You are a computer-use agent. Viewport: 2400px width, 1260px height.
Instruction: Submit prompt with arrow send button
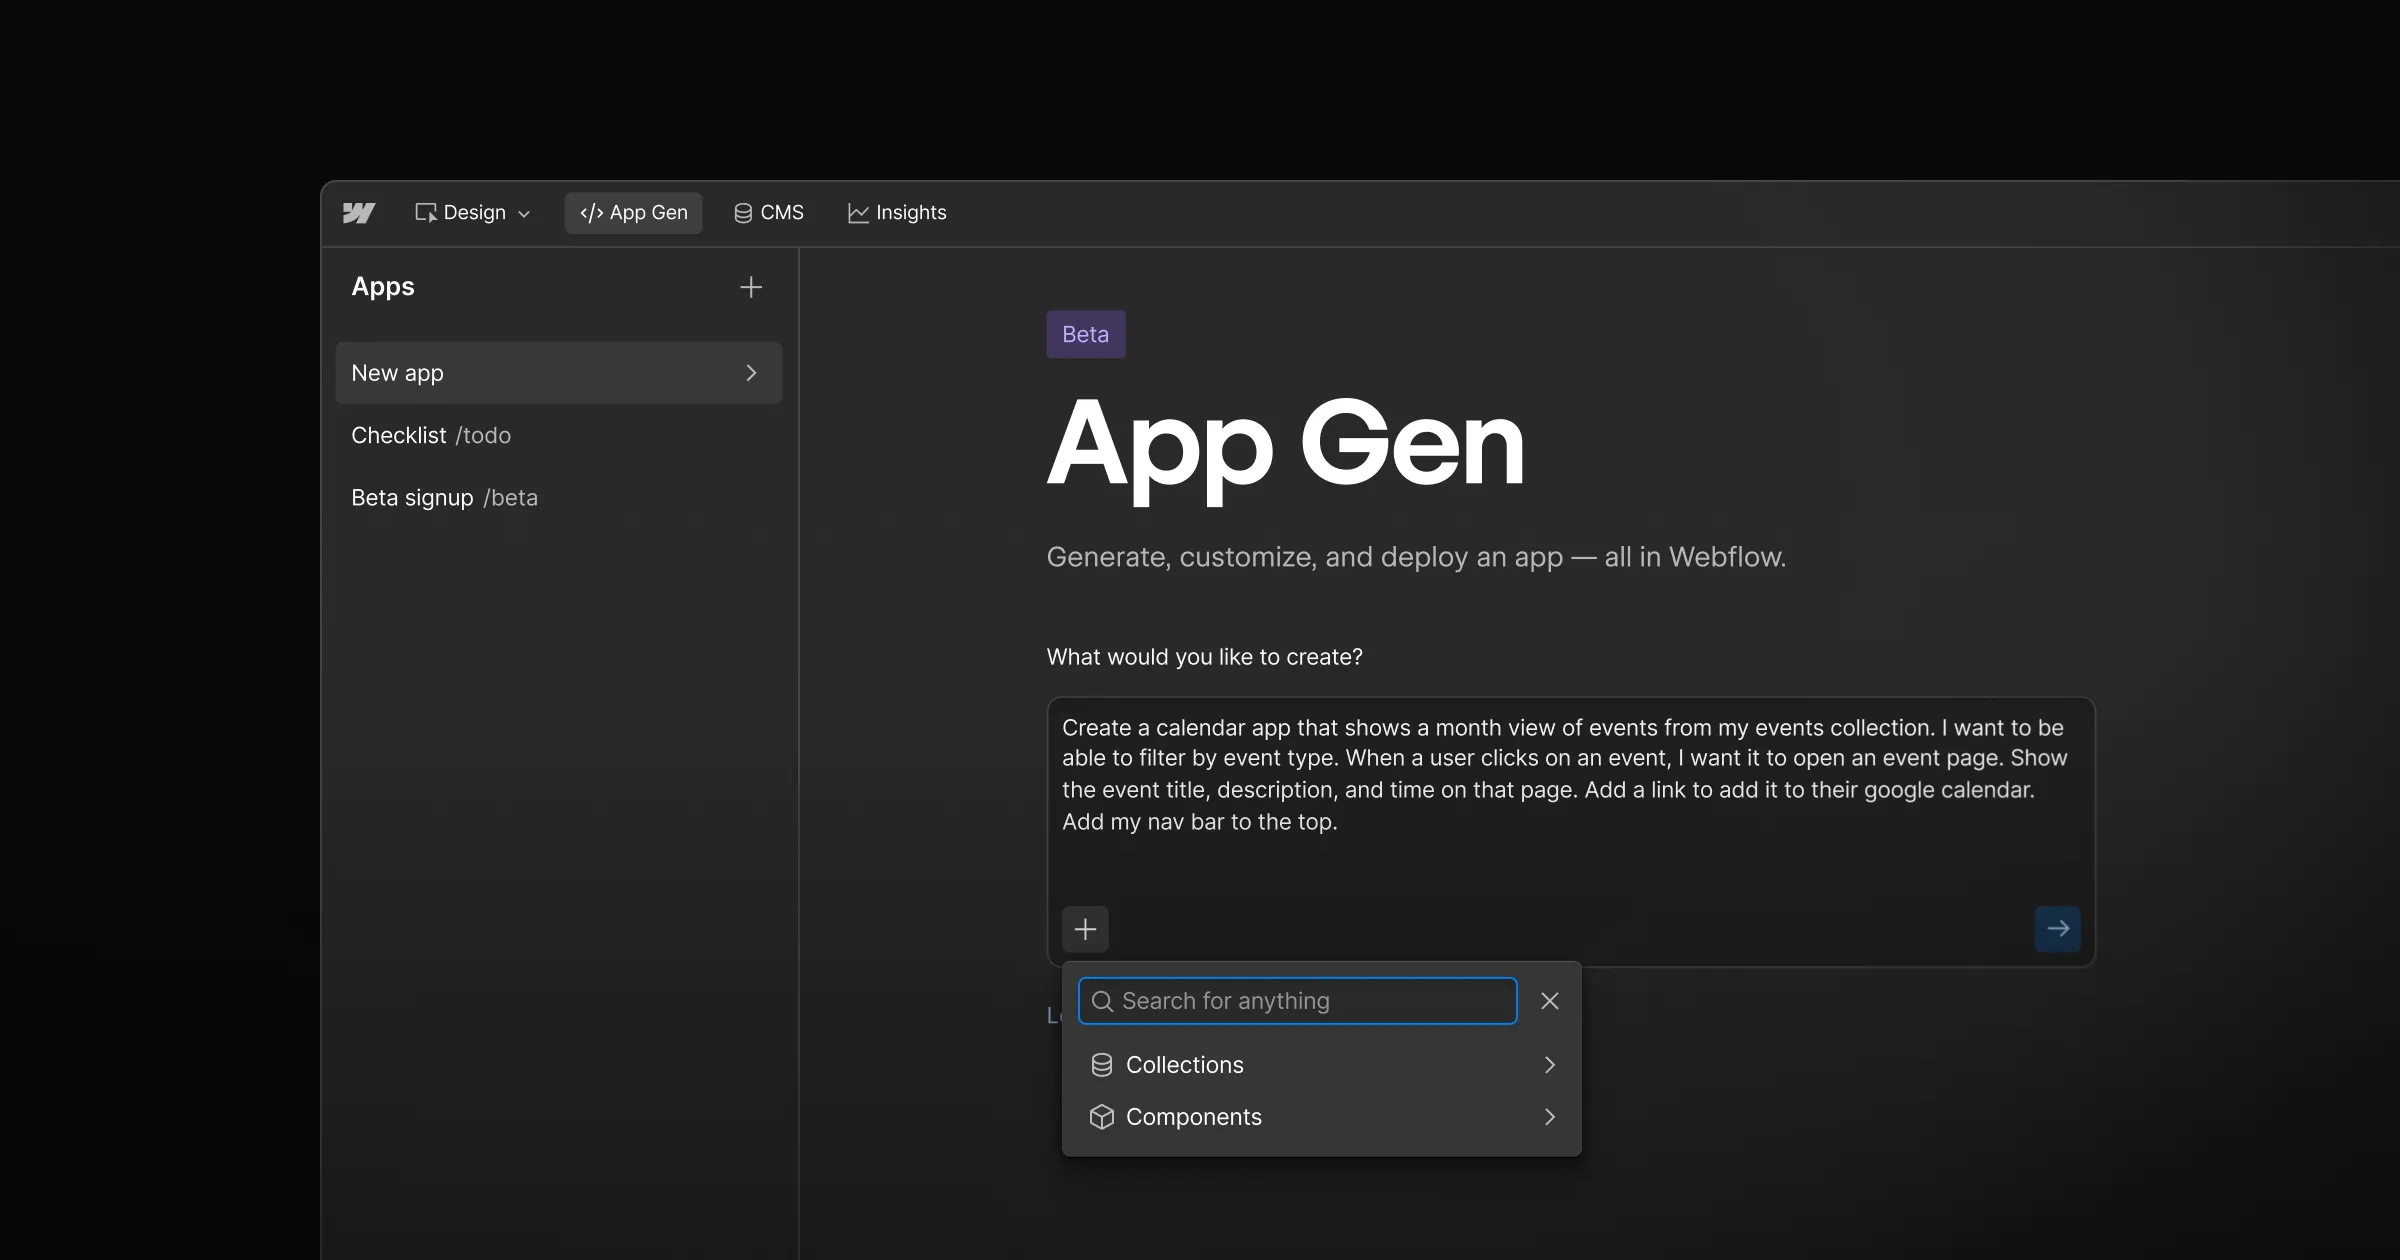tap(2057, 929)
